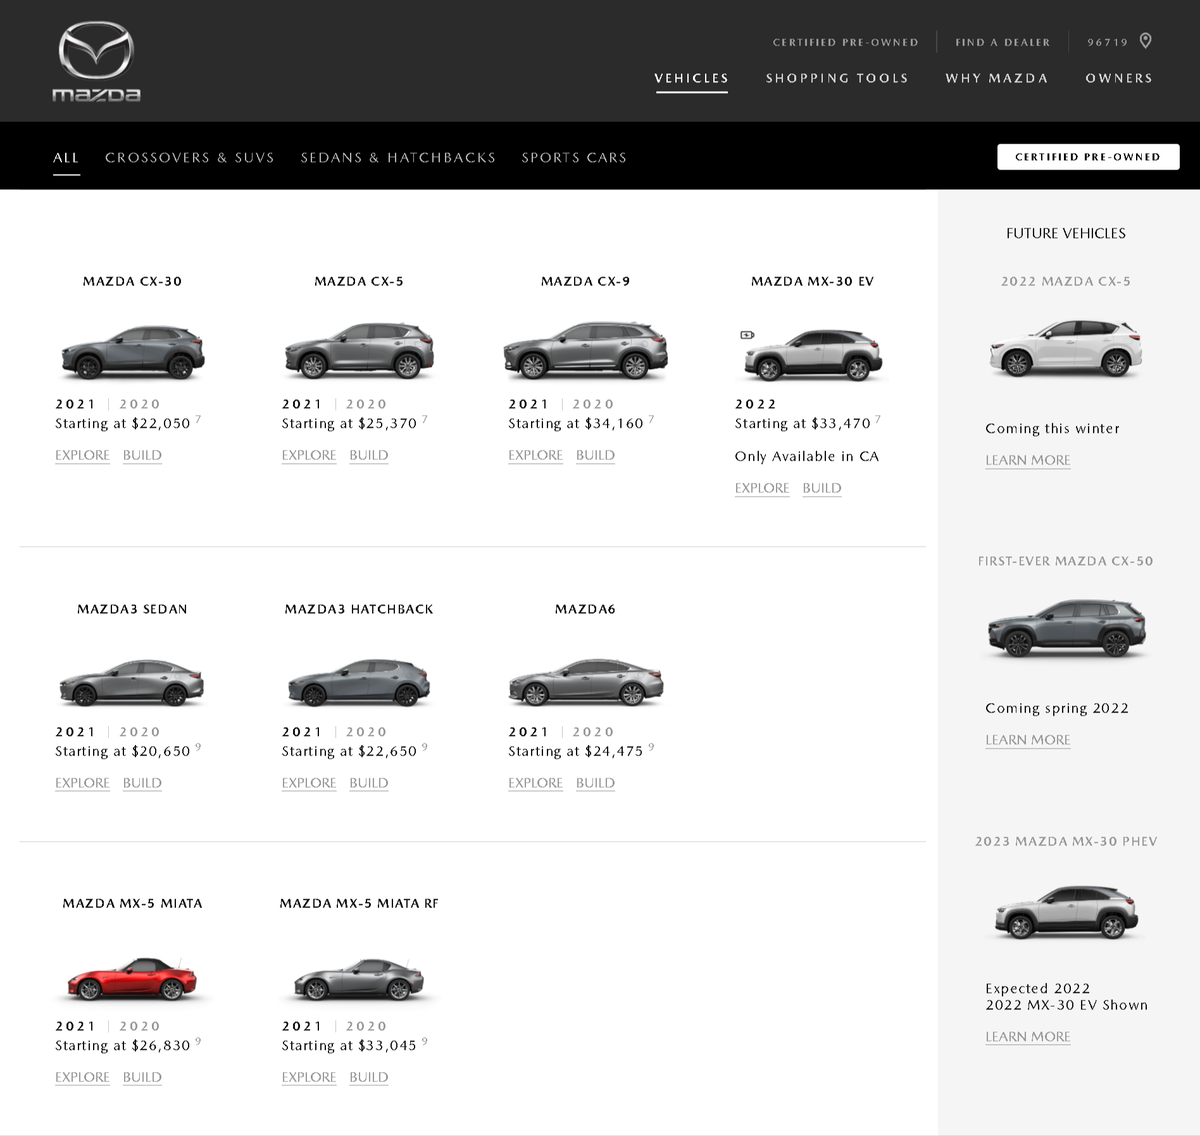Open the Shopping Tools menu
Screen dimensions: 1200x1136
tap(837, 78)
